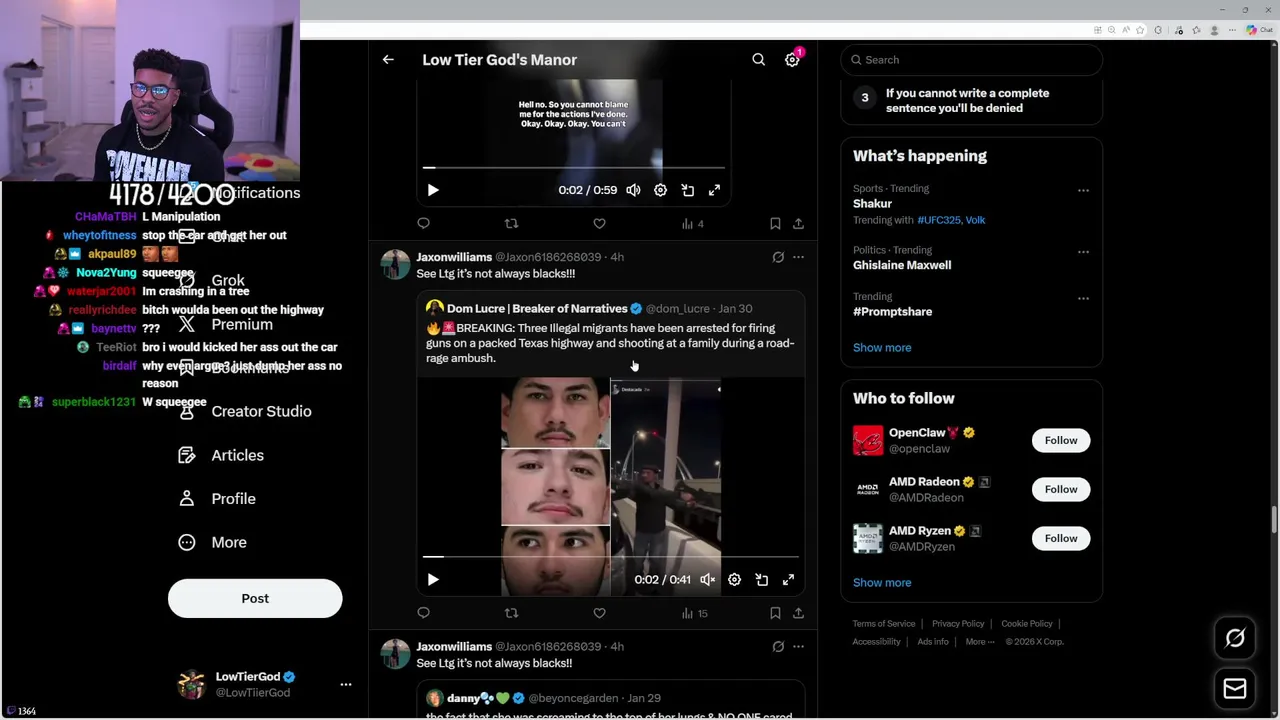This screenshot has height=720, width=1280.
Task: Open the AMD Radeon profile avatar
Action: (x=868, y=489)
